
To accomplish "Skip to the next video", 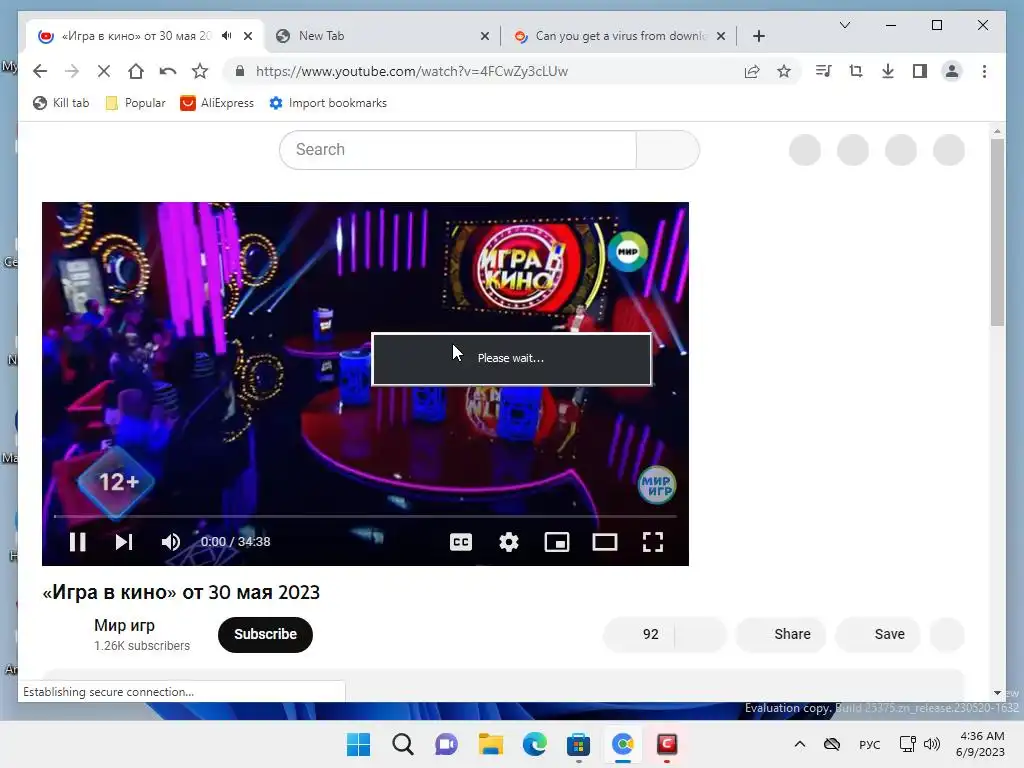I will (x=124, y=542).
